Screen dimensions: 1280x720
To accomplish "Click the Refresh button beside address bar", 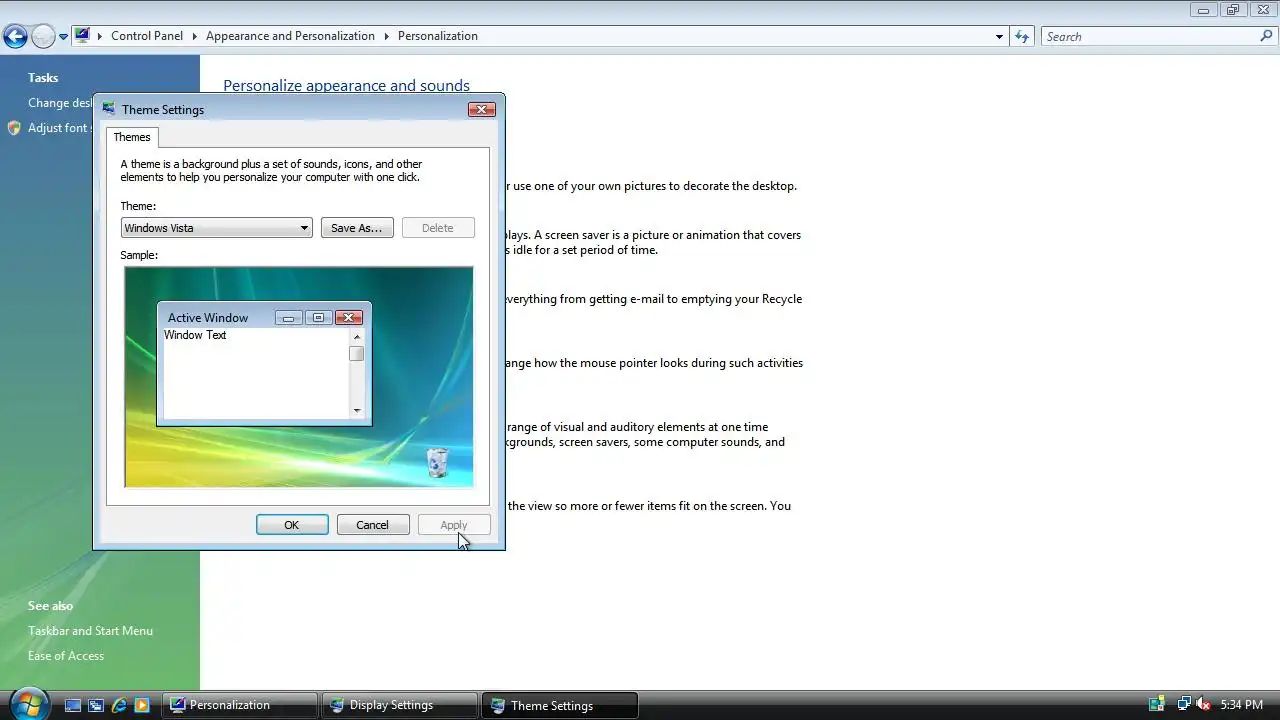I will [x=1022, y=36].
